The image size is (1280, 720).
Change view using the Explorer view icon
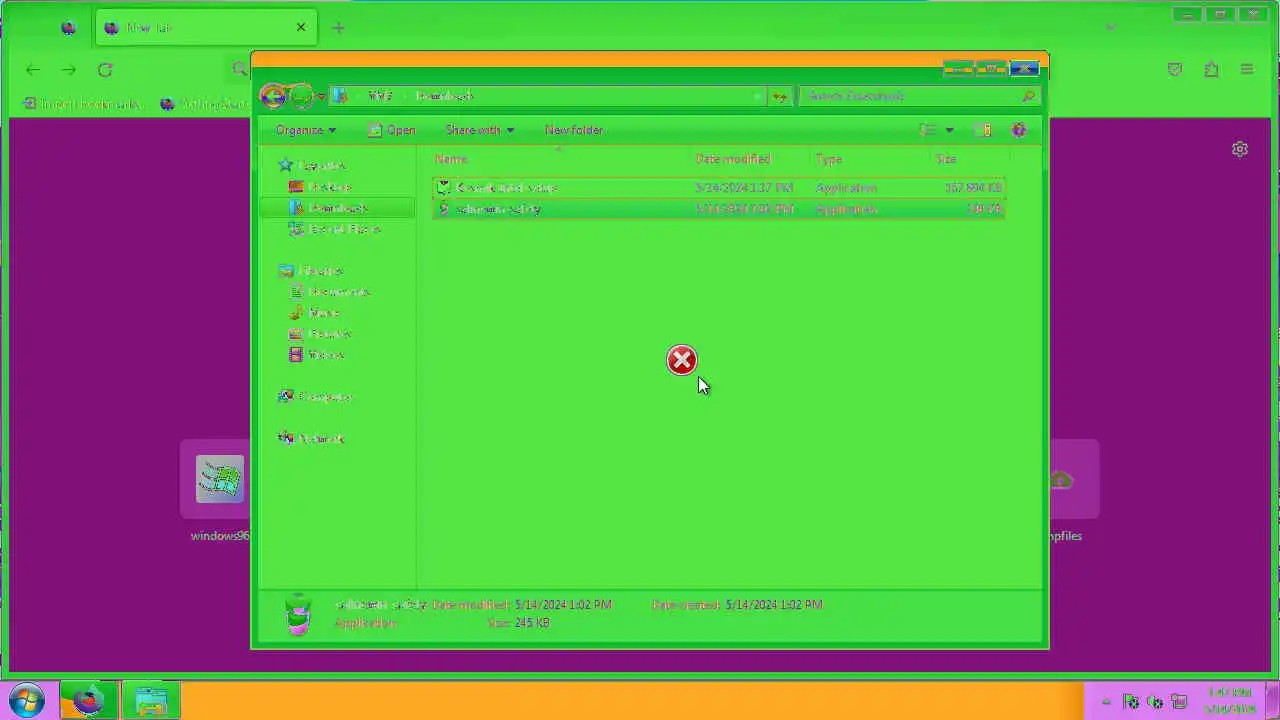(x=928, y=130)
